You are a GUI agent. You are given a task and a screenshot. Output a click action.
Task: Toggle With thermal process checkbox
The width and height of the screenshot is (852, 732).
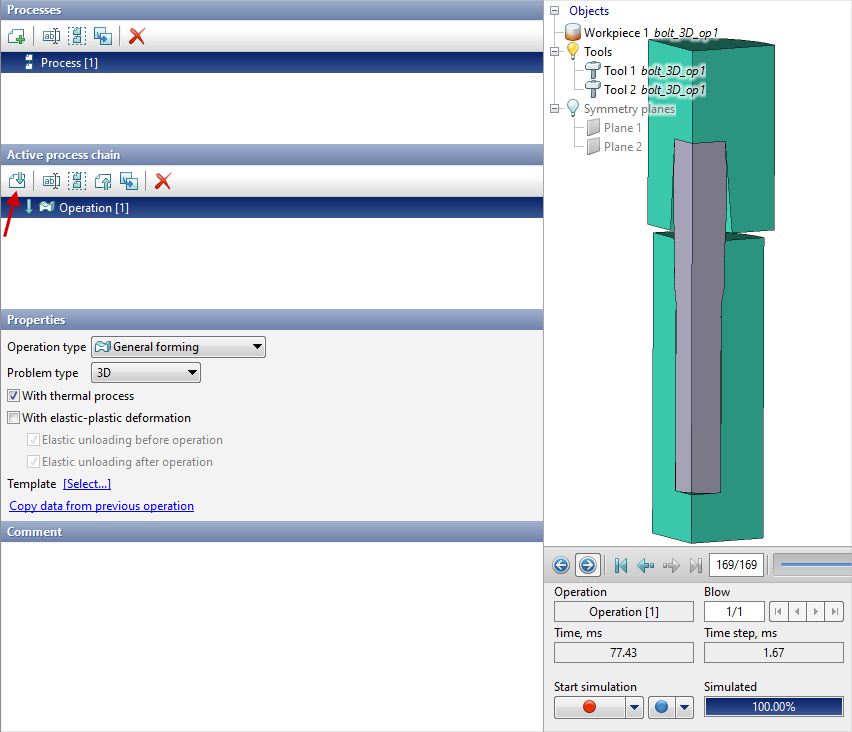(14, 396)
